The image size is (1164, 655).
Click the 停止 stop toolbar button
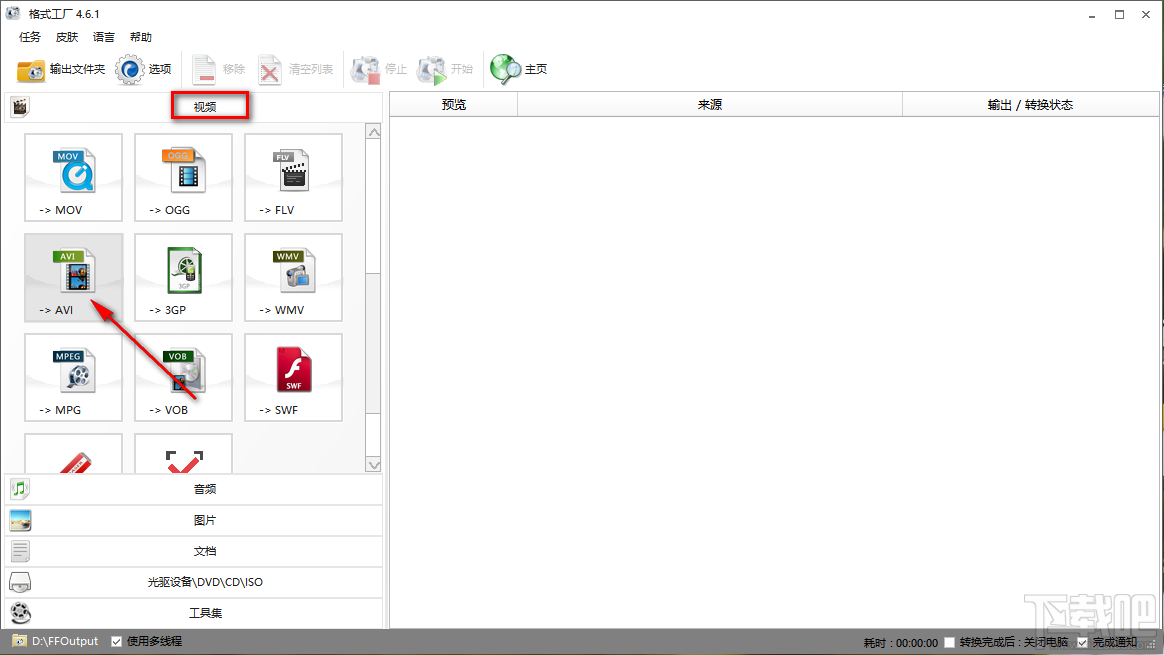click(379, 70)
